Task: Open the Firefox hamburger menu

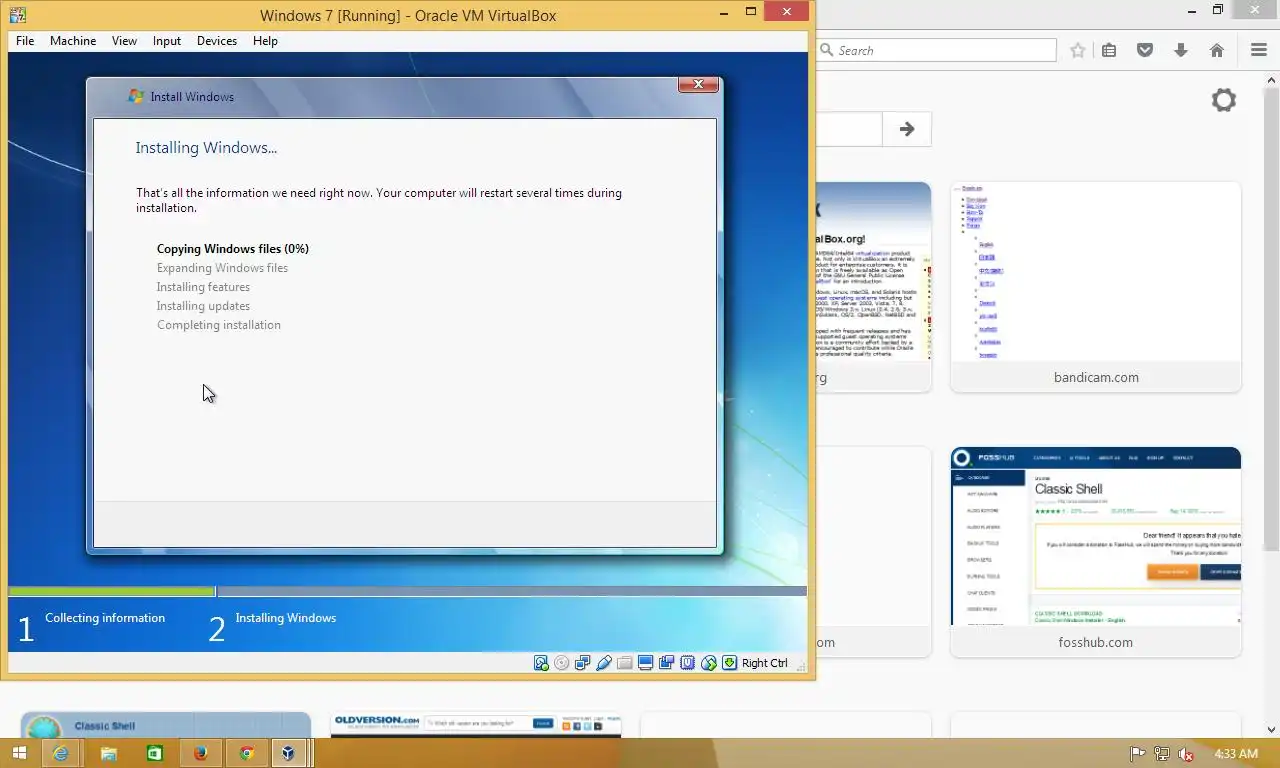Action: coord(1259,50)
